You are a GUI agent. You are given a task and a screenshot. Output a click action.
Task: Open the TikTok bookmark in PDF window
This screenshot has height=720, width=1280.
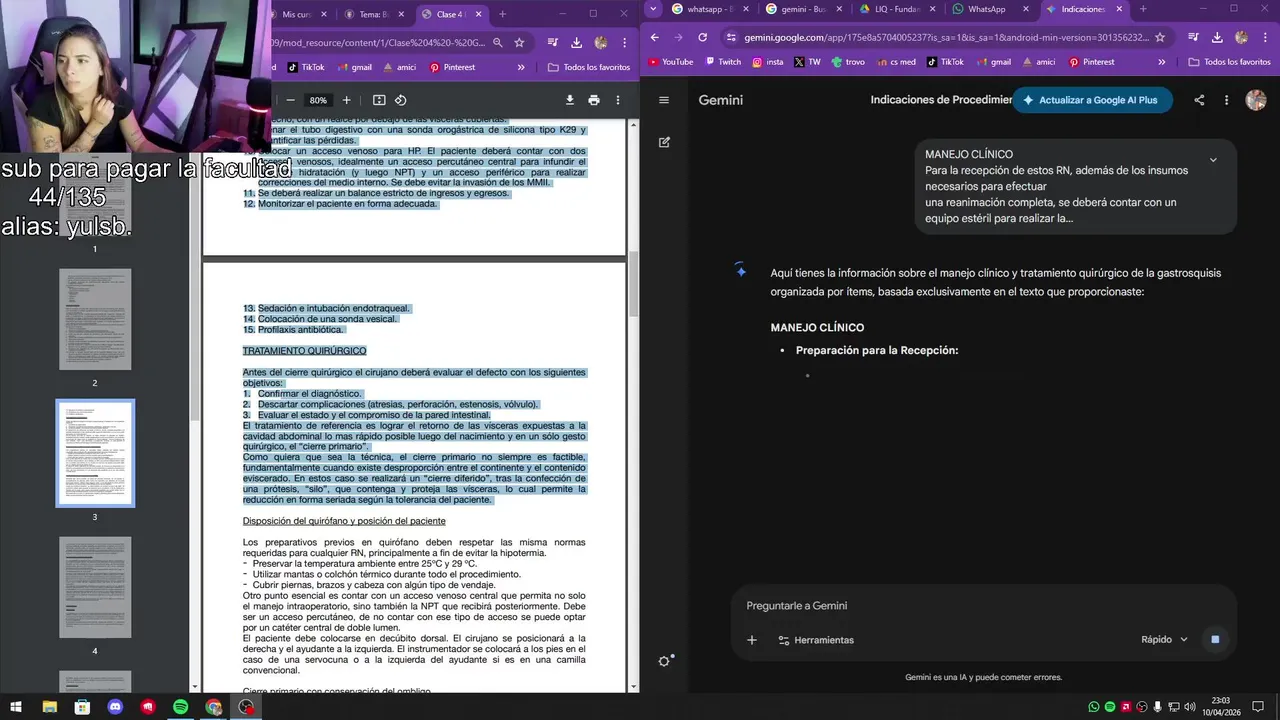click(305, 67)
